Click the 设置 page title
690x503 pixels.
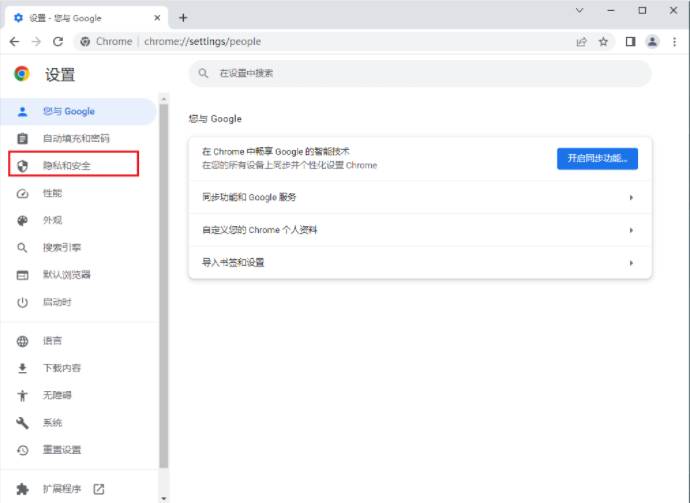(60, 74)
